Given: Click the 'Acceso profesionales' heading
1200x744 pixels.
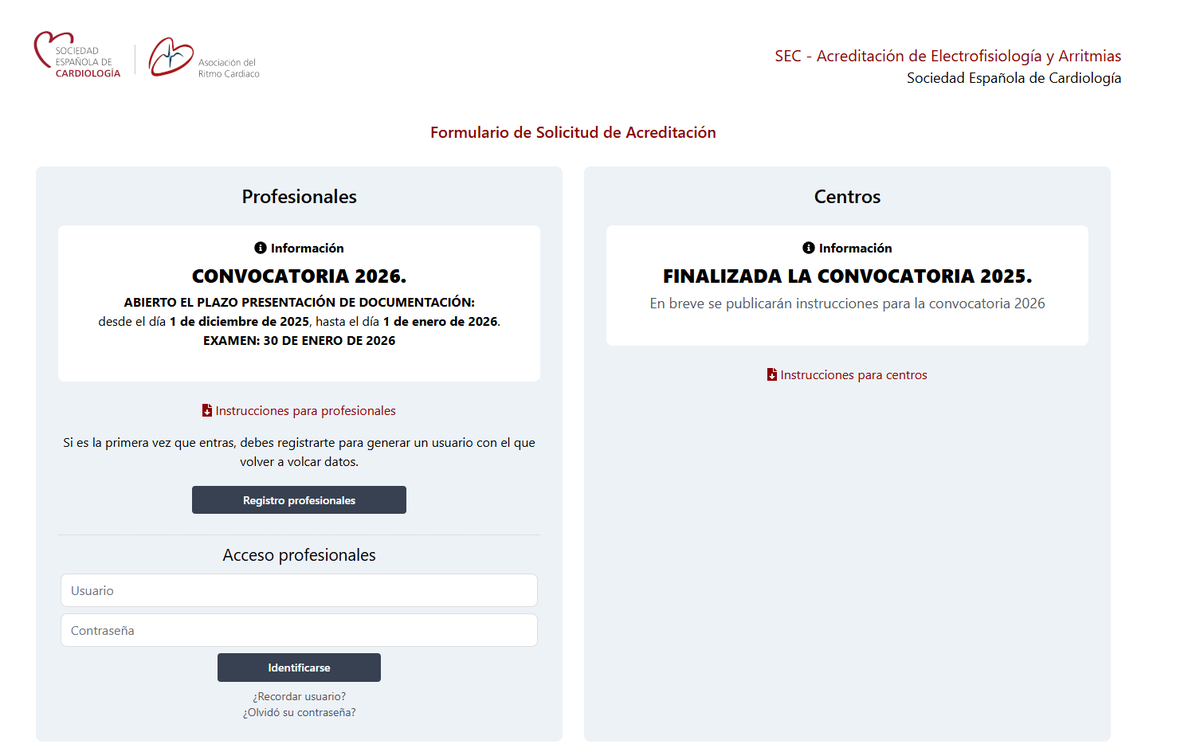Looking at the screenshot, I should click(x=299, y=555).
